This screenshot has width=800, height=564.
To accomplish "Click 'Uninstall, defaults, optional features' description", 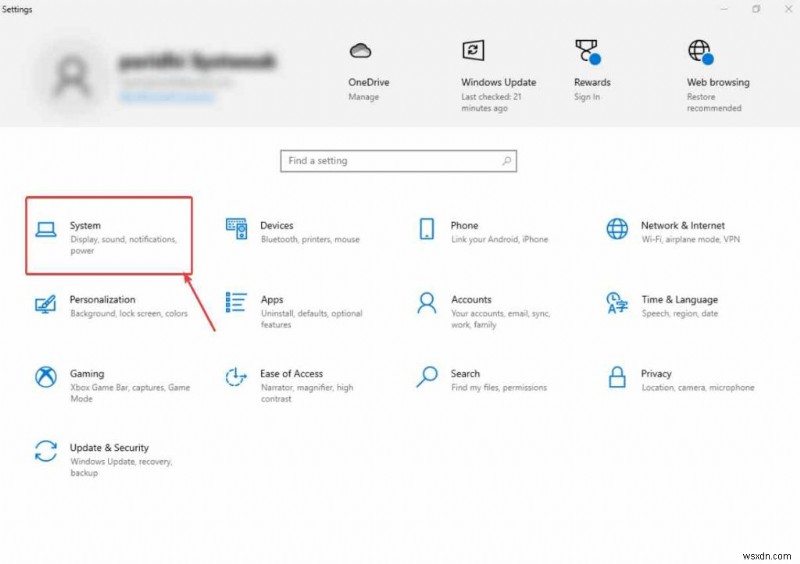I will [312, 319].
